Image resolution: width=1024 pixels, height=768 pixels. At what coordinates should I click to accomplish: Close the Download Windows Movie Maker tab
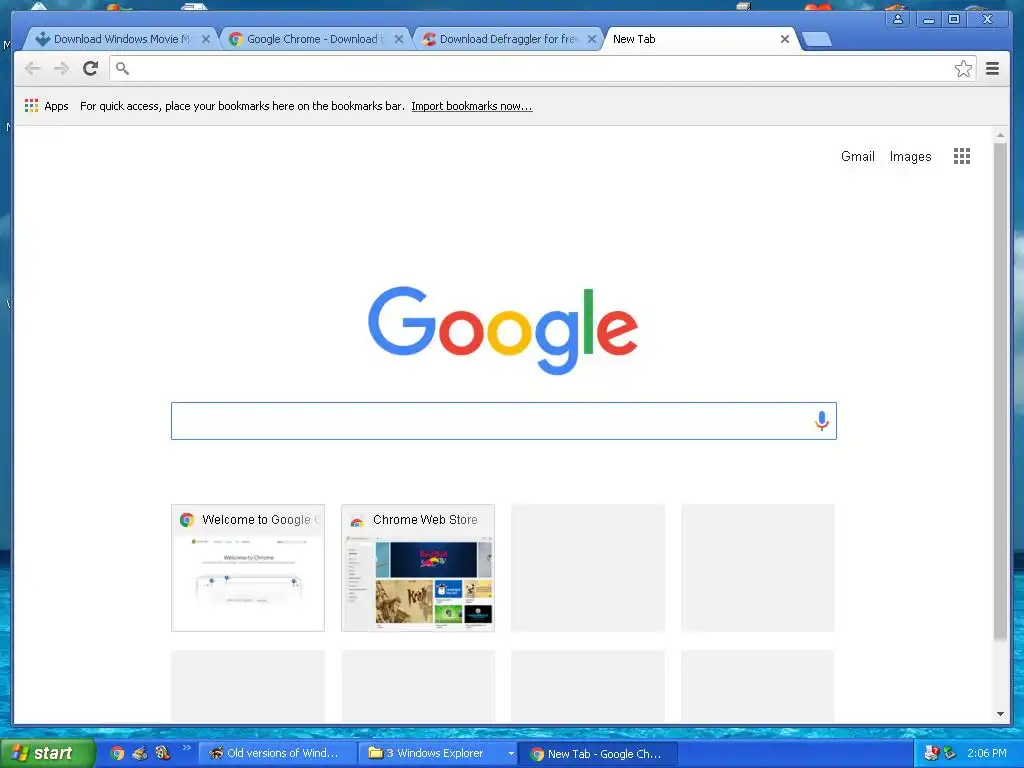point(206,39)
